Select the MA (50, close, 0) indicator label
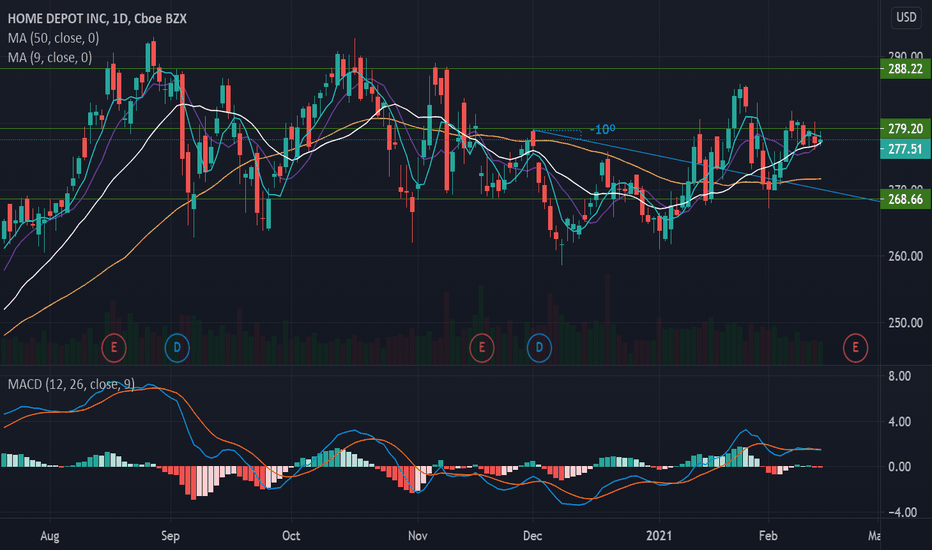 (x=53, y=38)
